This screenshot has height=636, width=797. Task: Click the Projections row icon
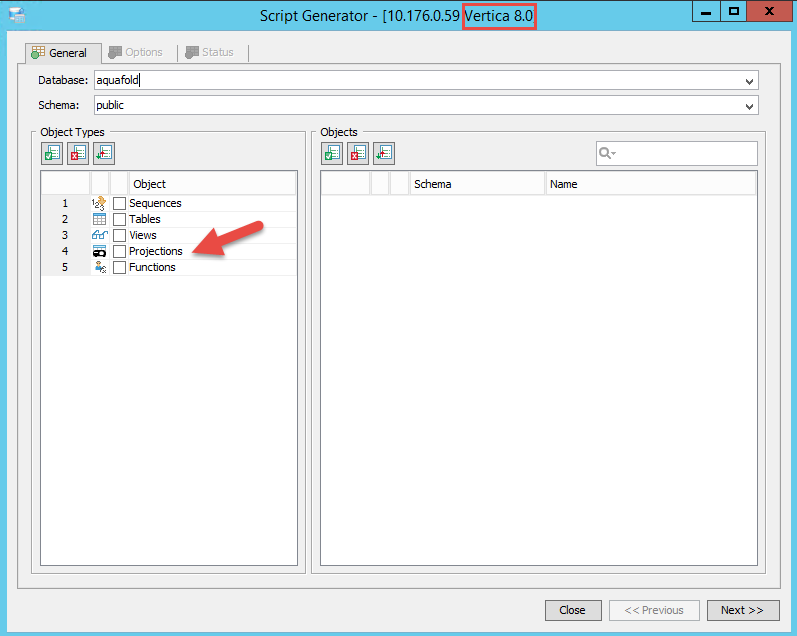pyautogui.click(x=99, y=251)
